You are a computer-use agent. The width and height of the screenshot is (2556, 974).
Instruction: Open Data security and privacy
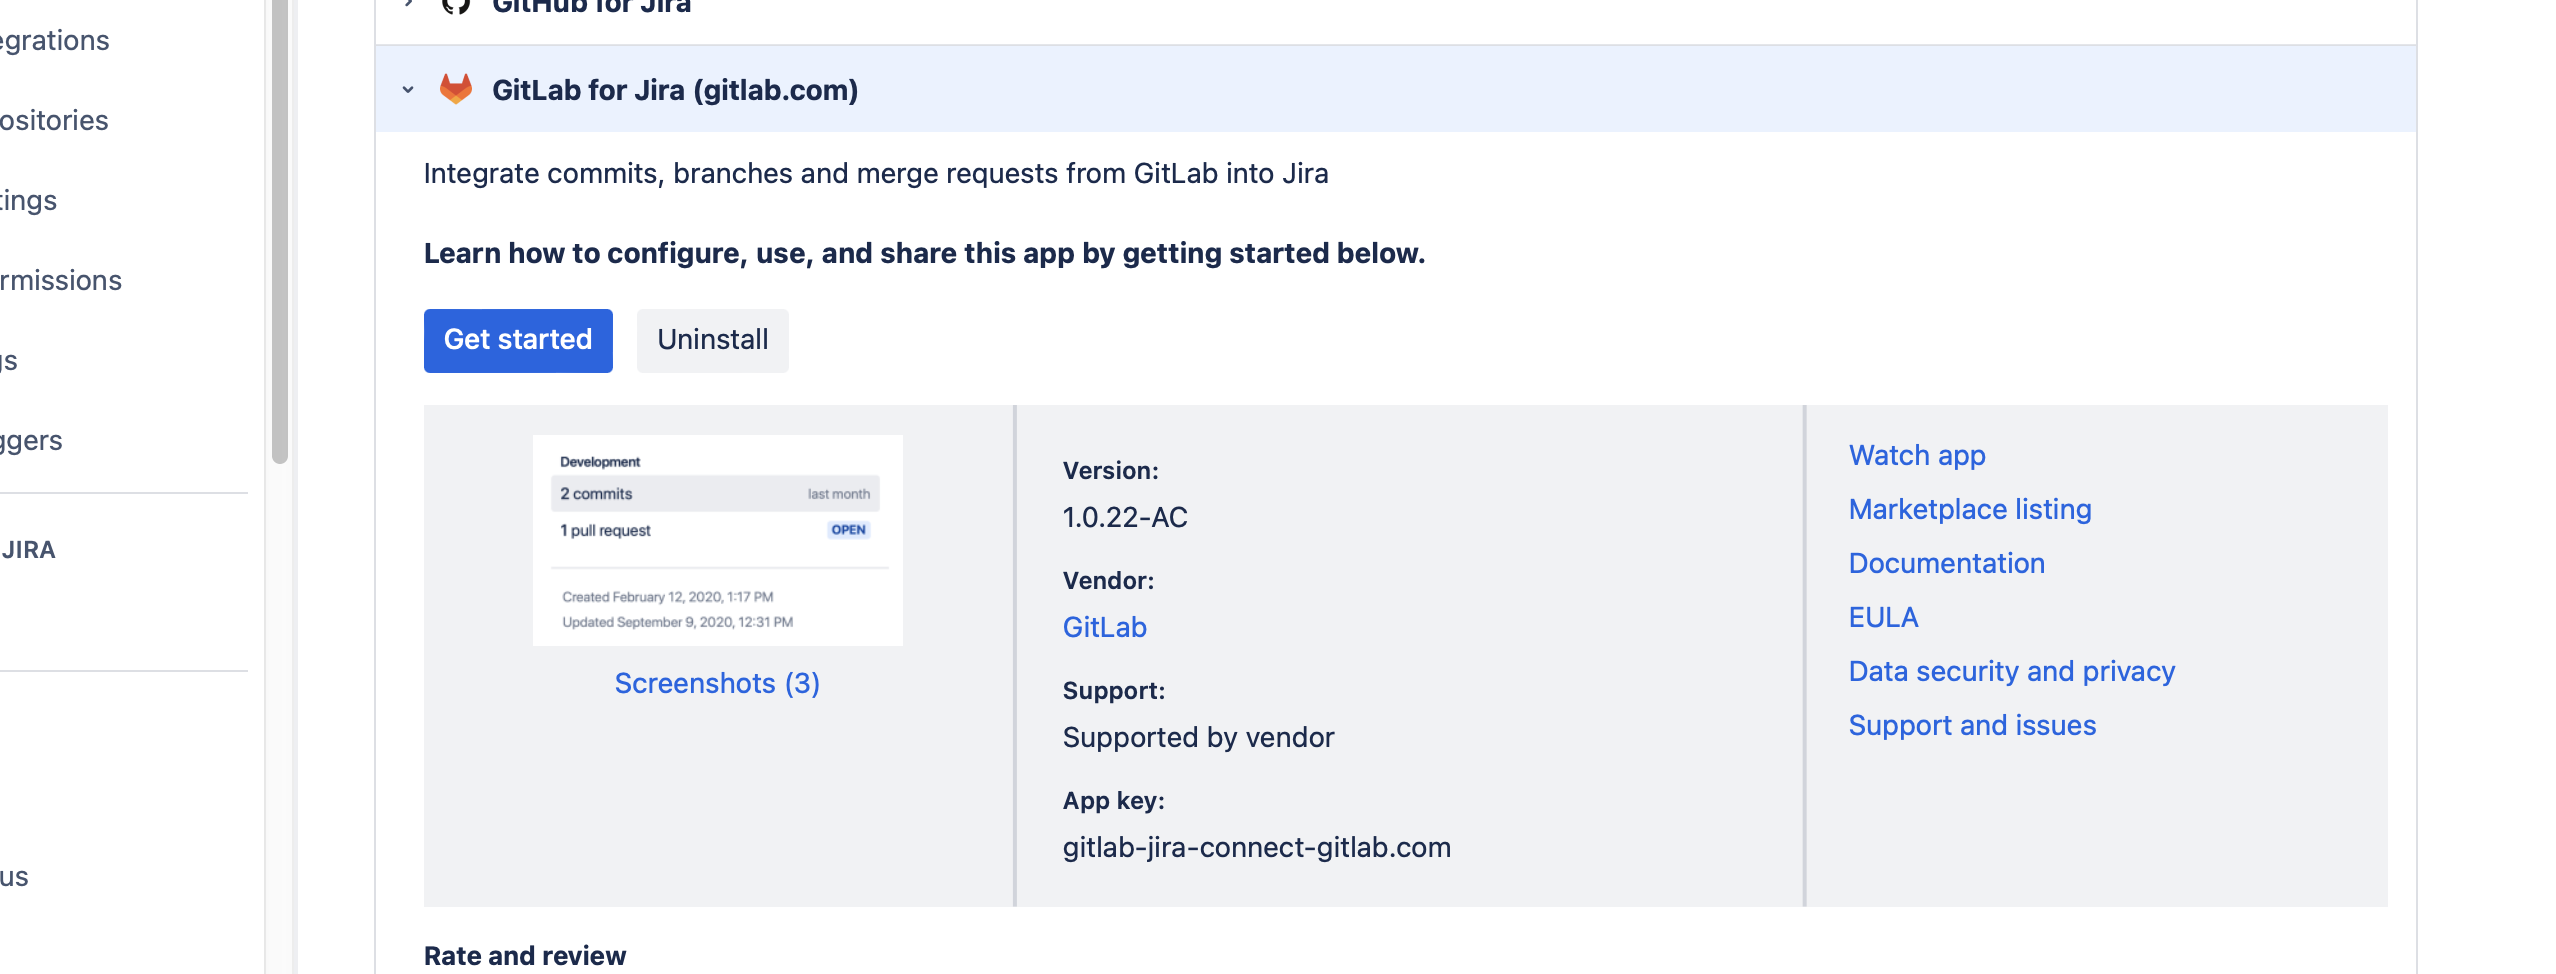tap(2011, 671)
